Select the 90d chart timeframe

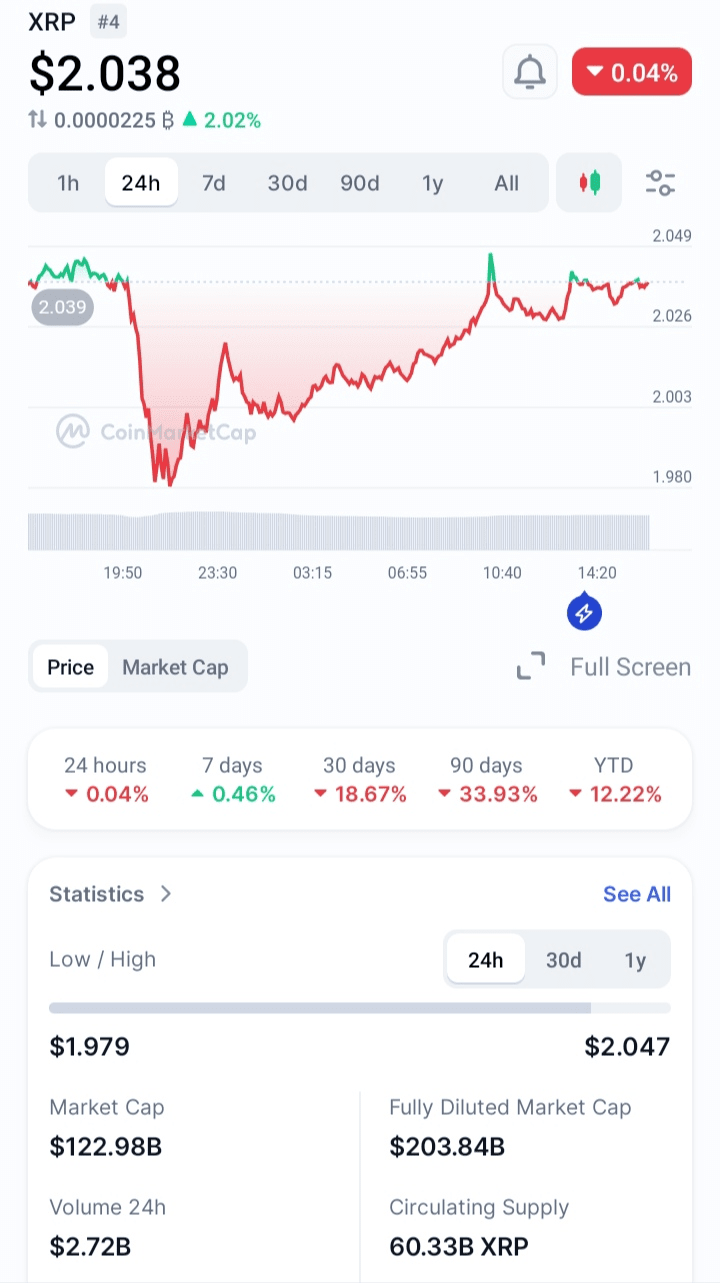(360, 183)
